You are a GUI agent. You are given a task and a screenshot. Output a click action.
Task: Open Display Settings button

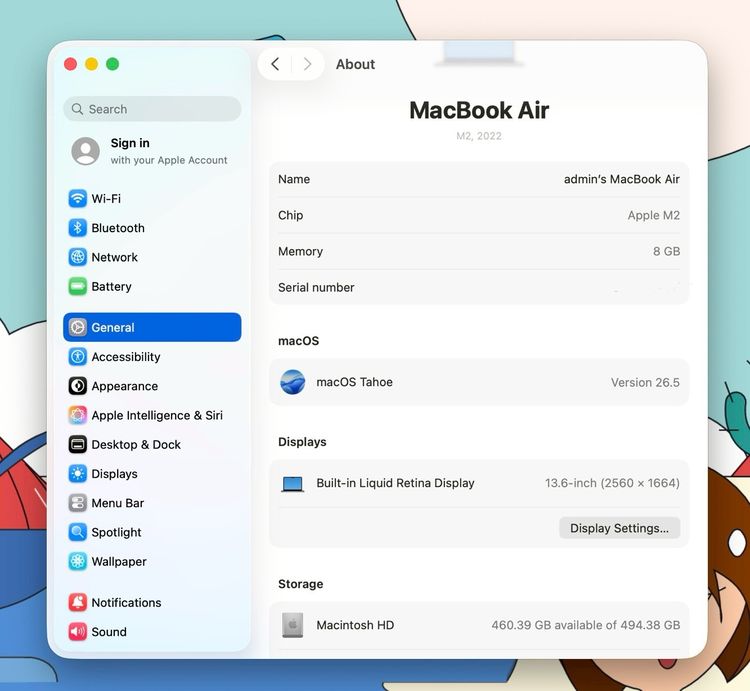tap(619, 528)
